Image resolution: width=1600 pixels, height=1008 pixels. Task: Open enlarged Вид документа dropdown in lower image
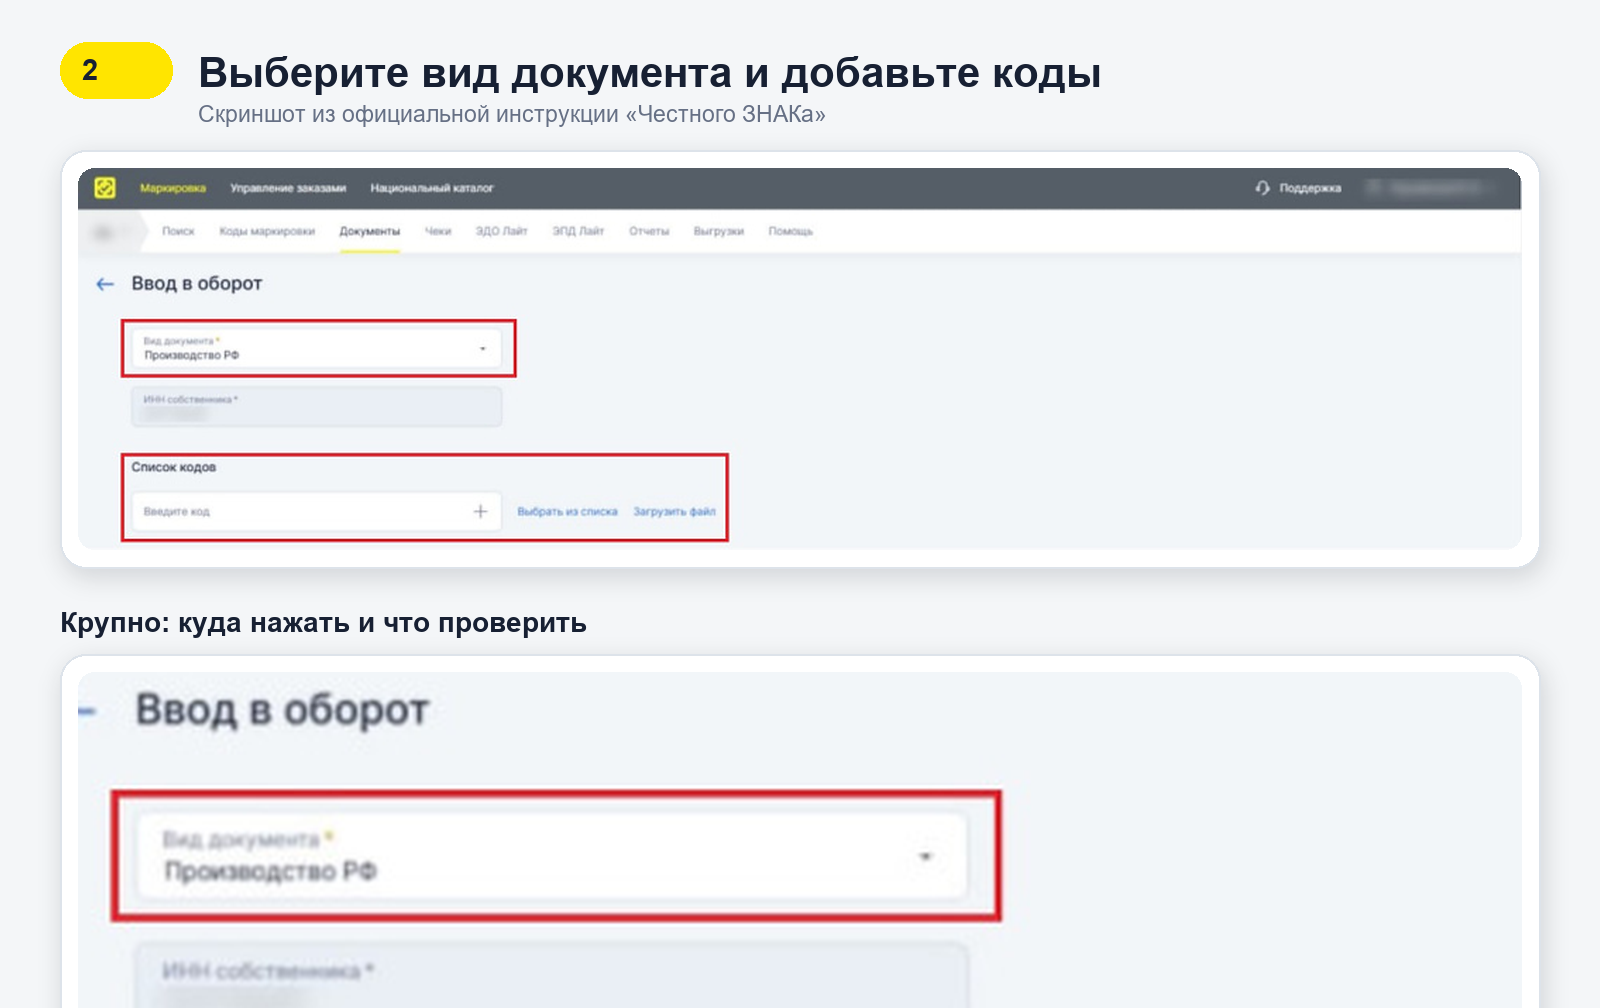[x=552, y=856]
